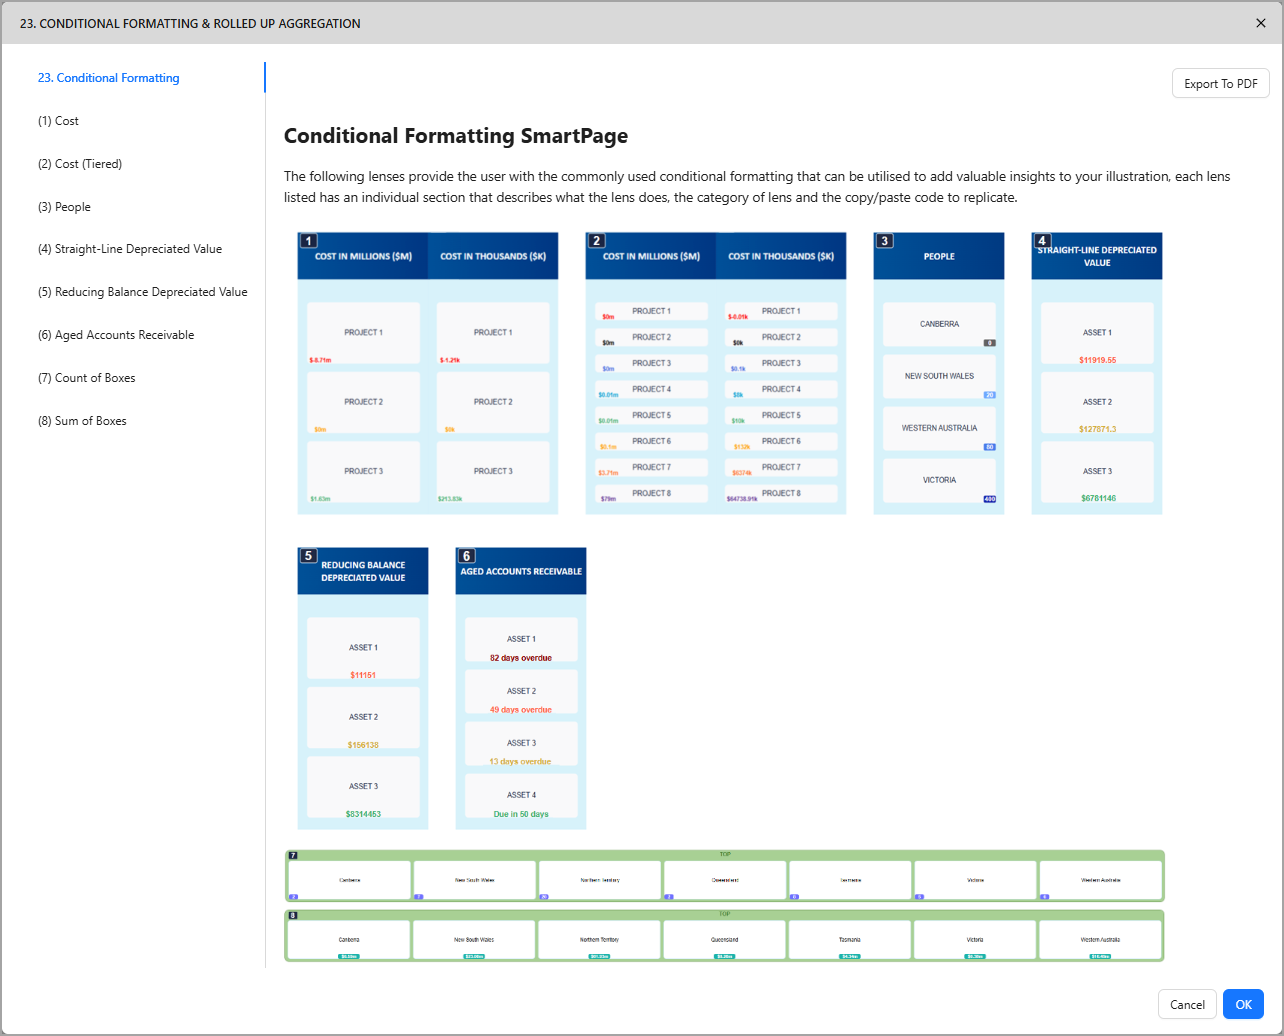Click the Cost in Millions thumbnail numbered 1
The height and width of the screenshot is (1036, 1284).
pos(427,374)
